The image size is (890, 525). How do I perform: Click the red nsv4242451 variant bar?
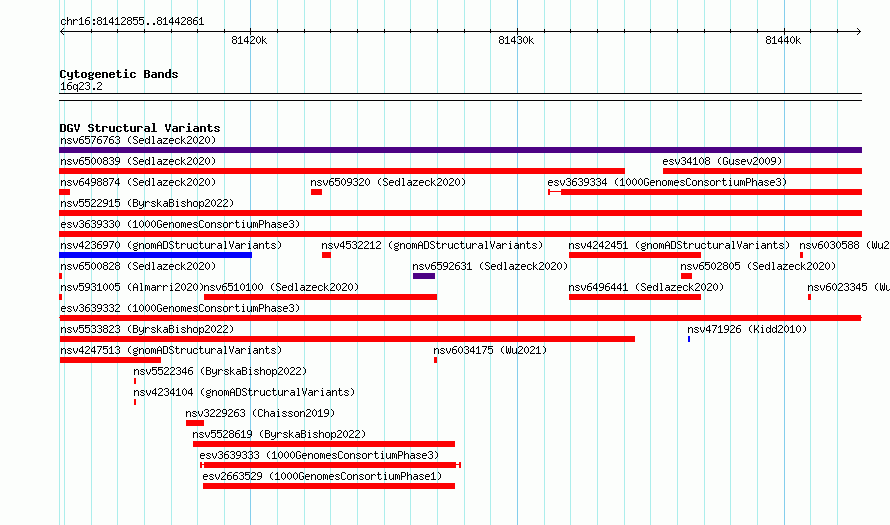635,255
